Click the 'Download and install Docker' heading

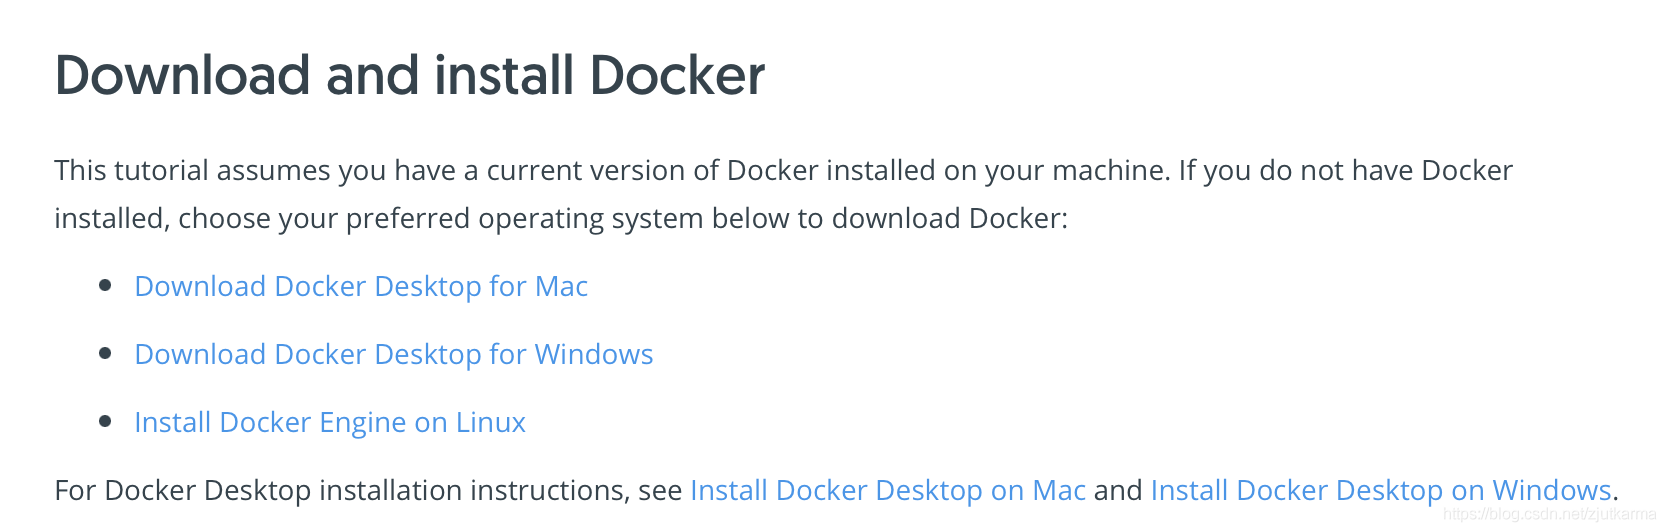410,76
